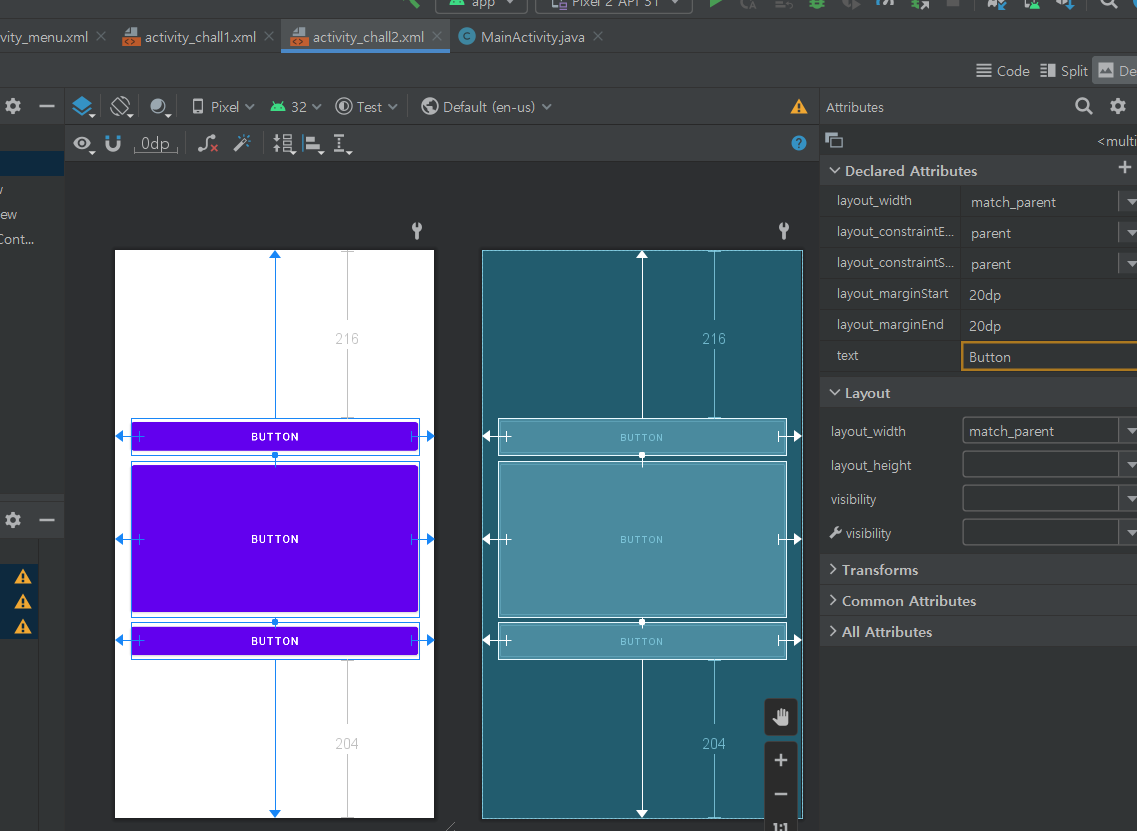Open the night mode selector icon
1137x831 pixels.
tap(160, 107)
